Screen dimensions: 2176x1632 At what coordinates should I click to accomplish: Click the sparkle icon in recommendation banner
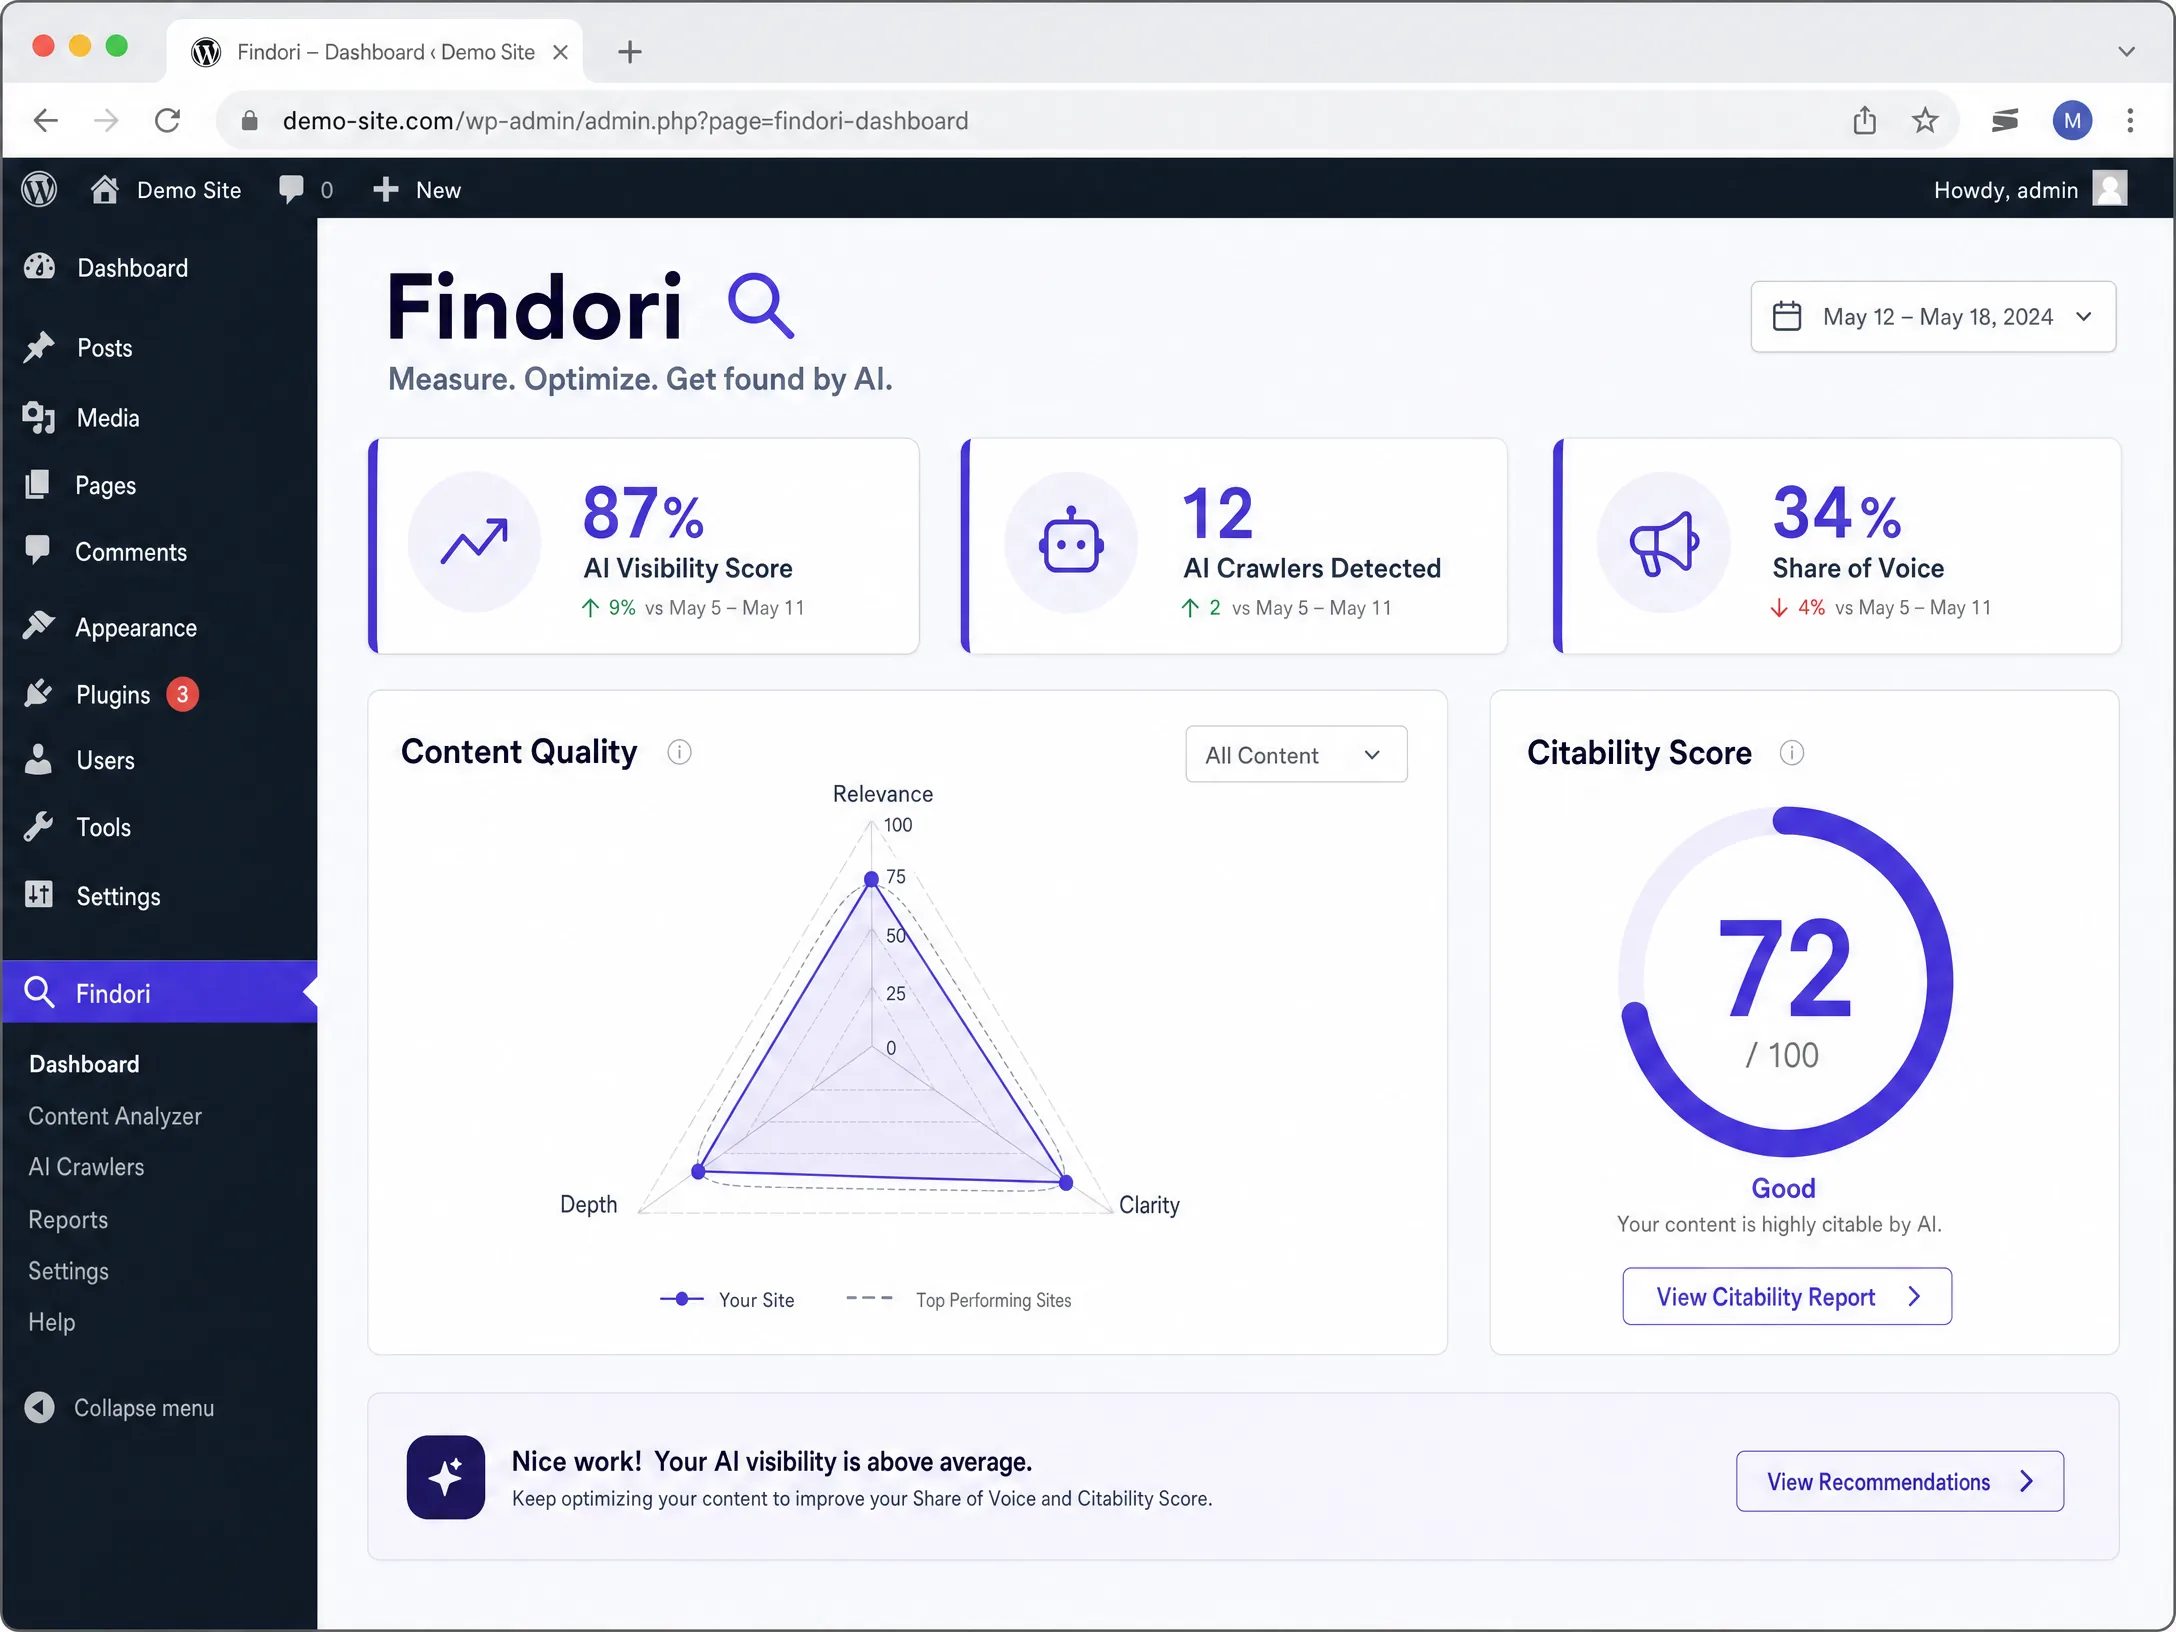coord(446,1477)
